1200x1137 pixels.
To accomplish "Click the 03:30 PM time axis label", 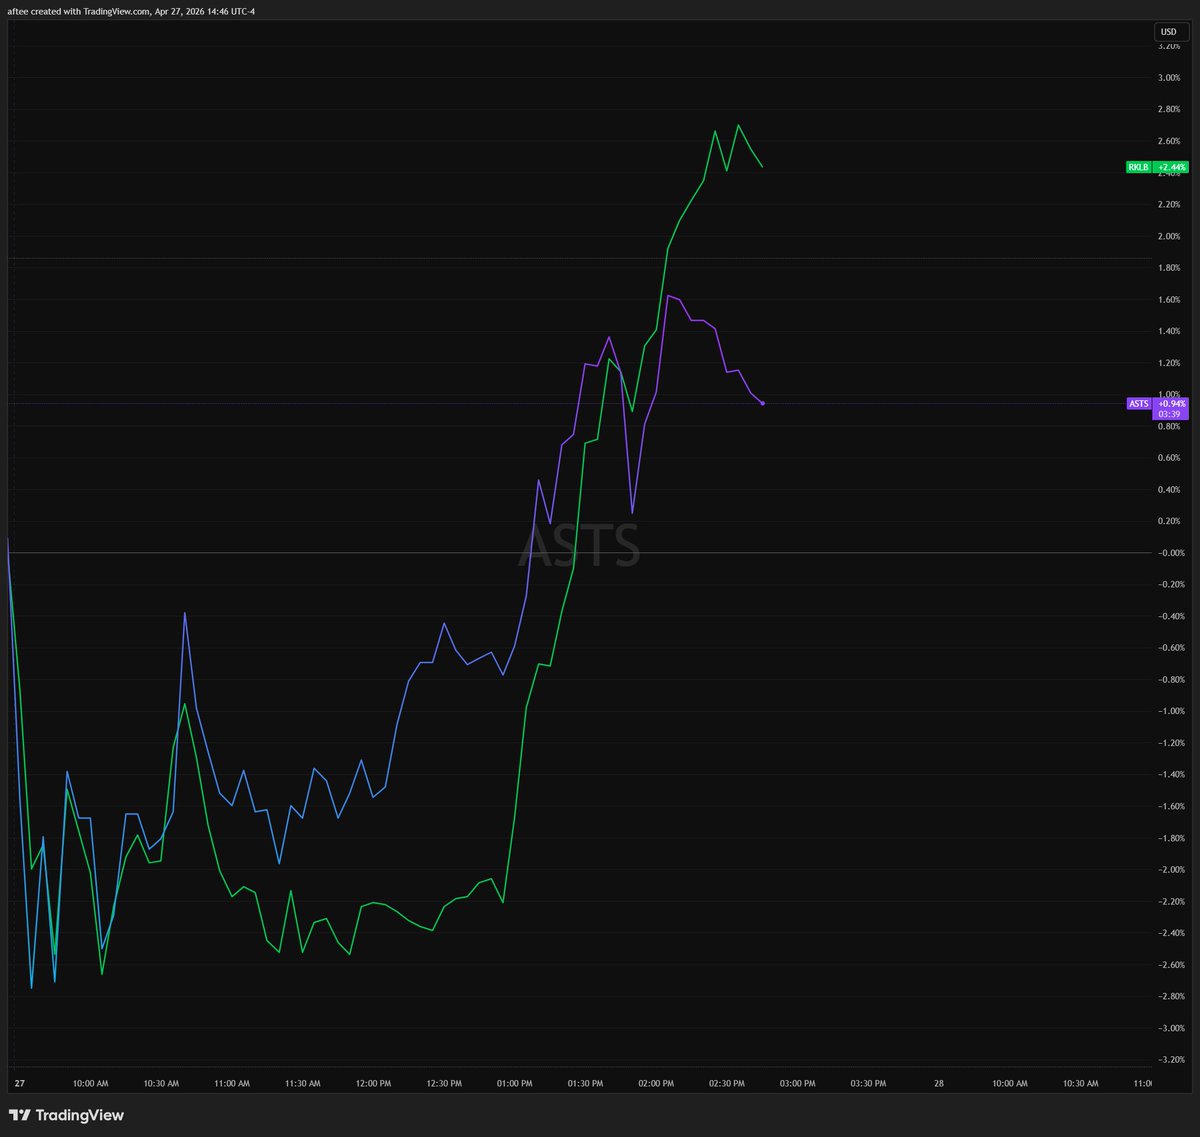I will 868,1083.
